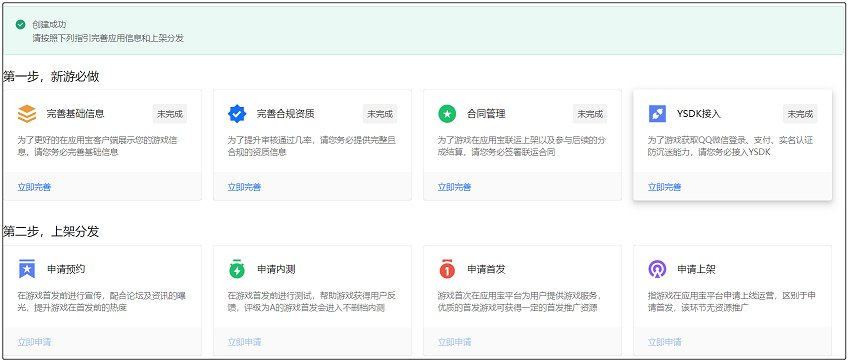Click the 未完成 status badge on 完善基础信息

tap(170, 114)
